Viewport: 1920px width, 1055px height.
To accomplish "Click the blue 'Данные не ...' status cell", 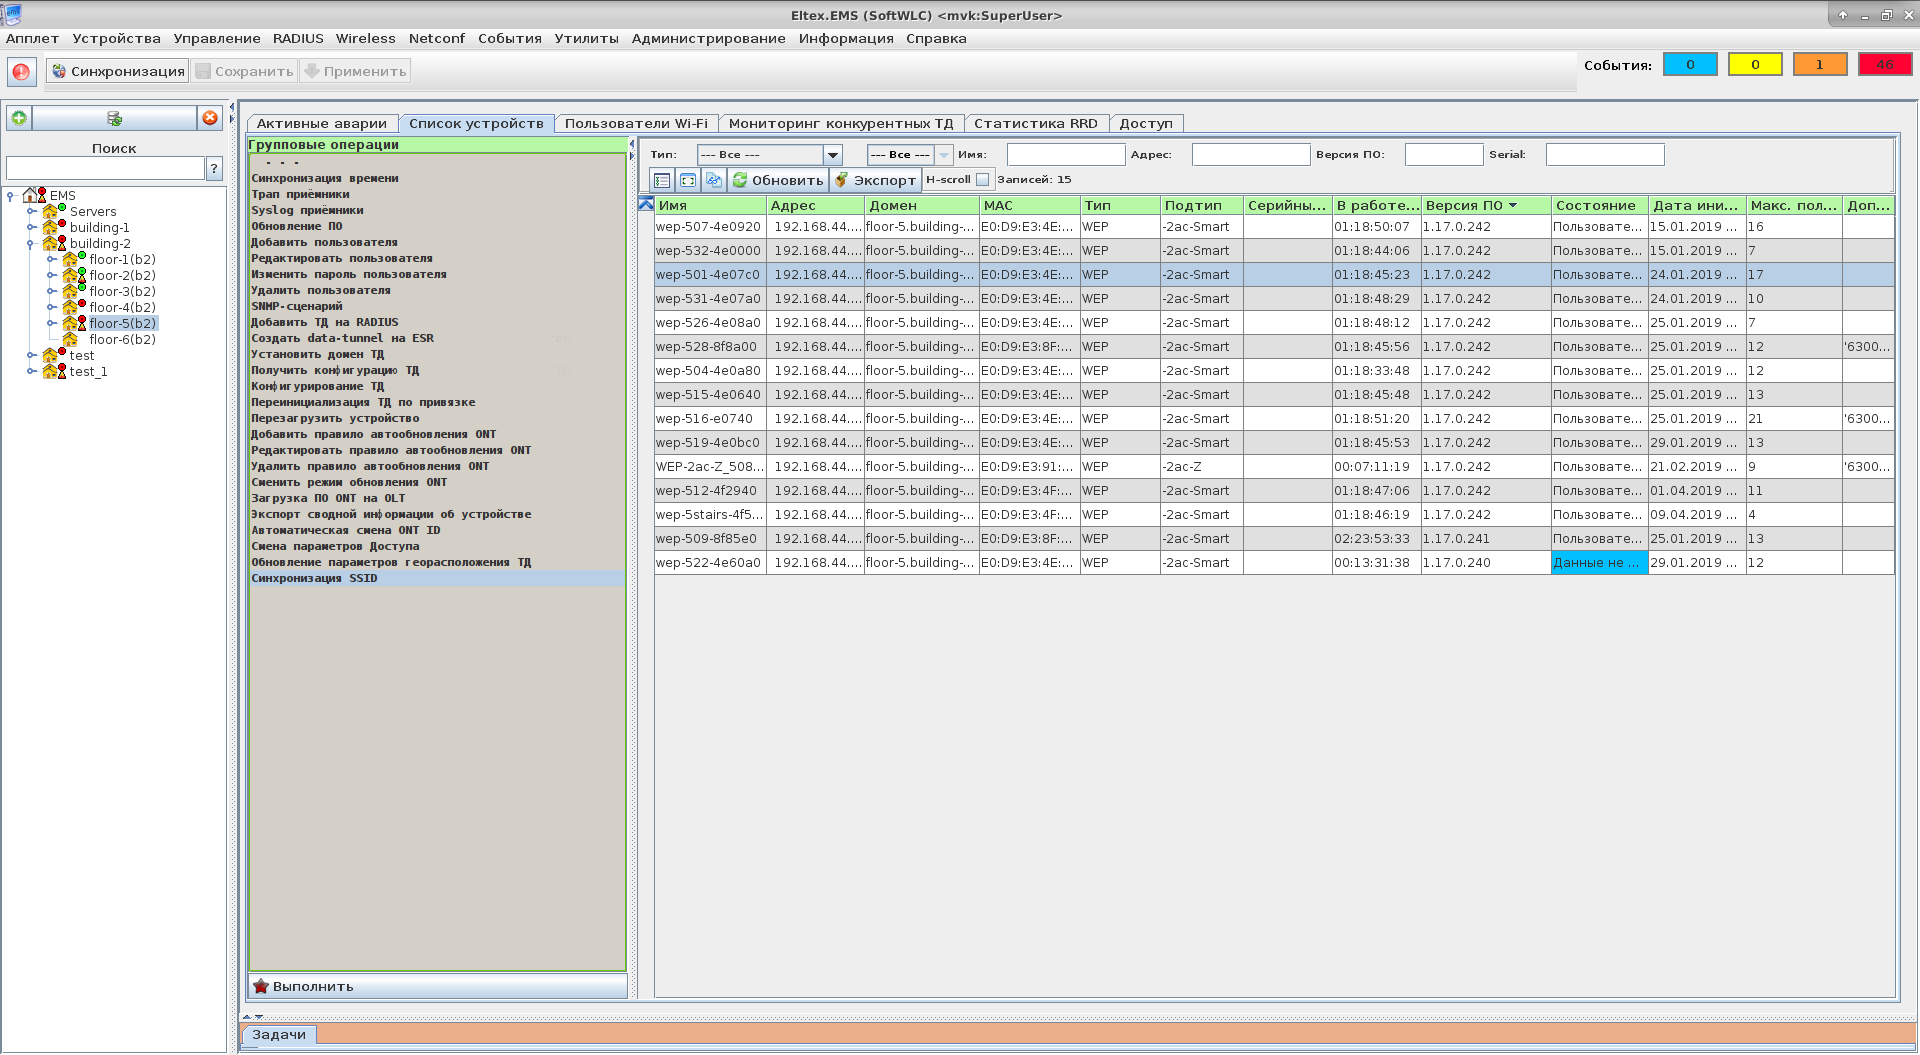I will (x=1599, y=563).
